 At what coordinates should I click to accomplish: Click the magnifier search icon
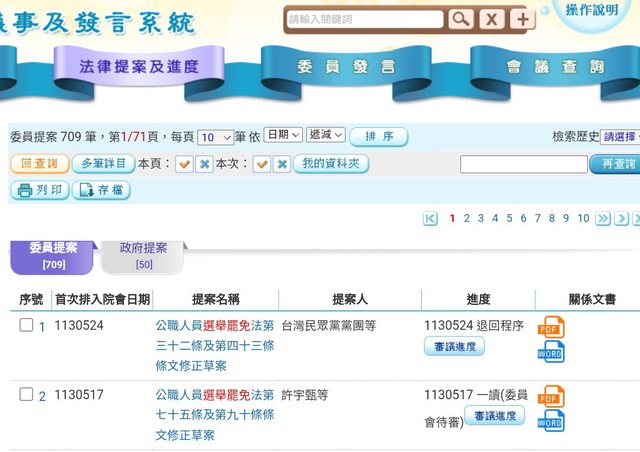click(x=461, y=19)
